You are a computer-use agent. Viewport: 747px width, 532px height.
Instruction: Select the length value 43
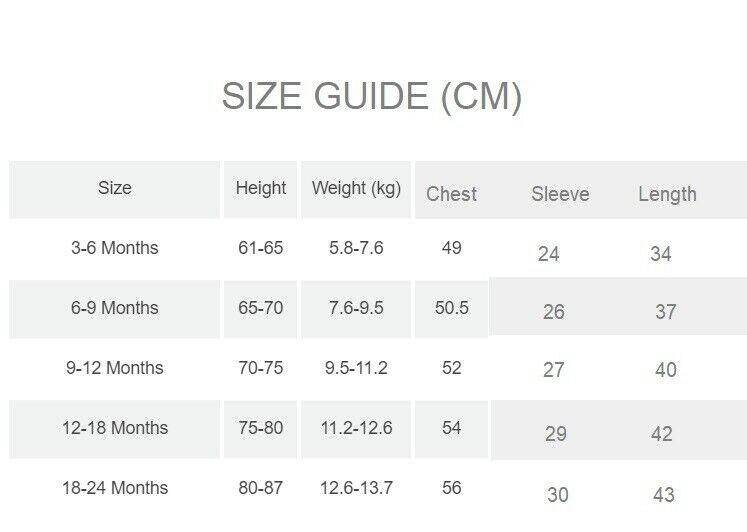coord(664,495)
